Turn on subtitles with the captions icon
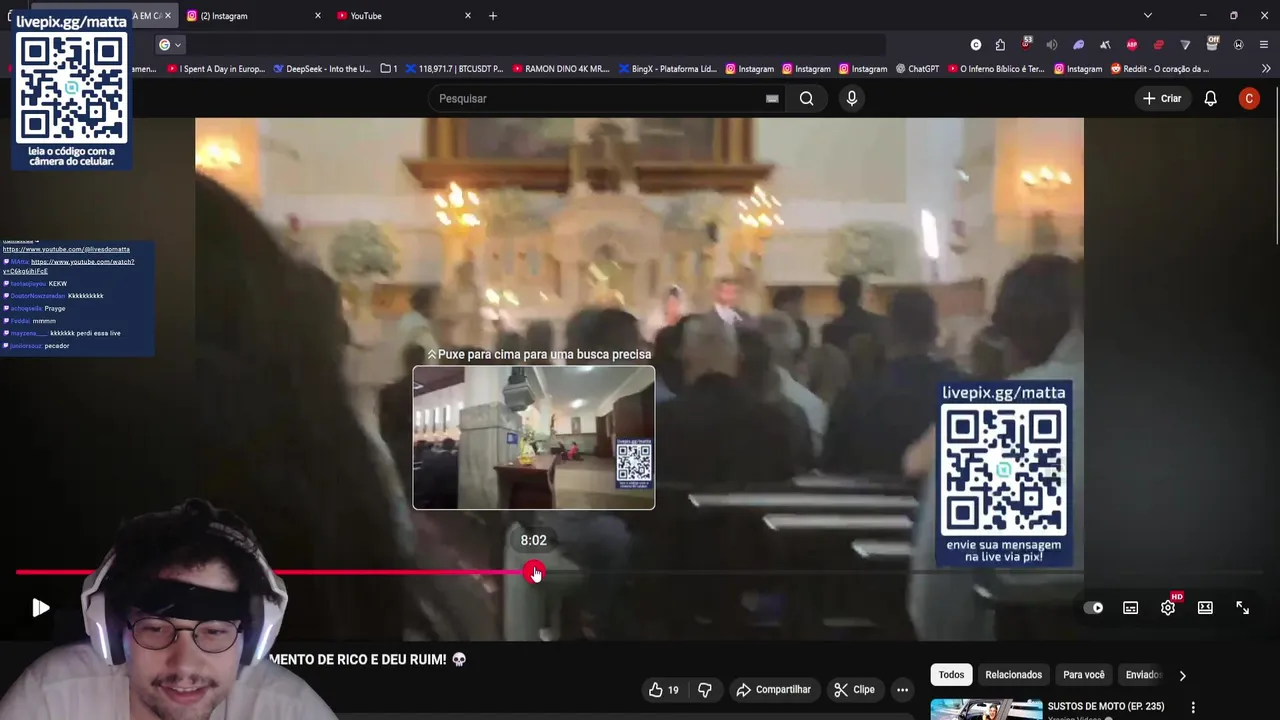This screenshot has height=720, width=1280. coord(1130,608)
